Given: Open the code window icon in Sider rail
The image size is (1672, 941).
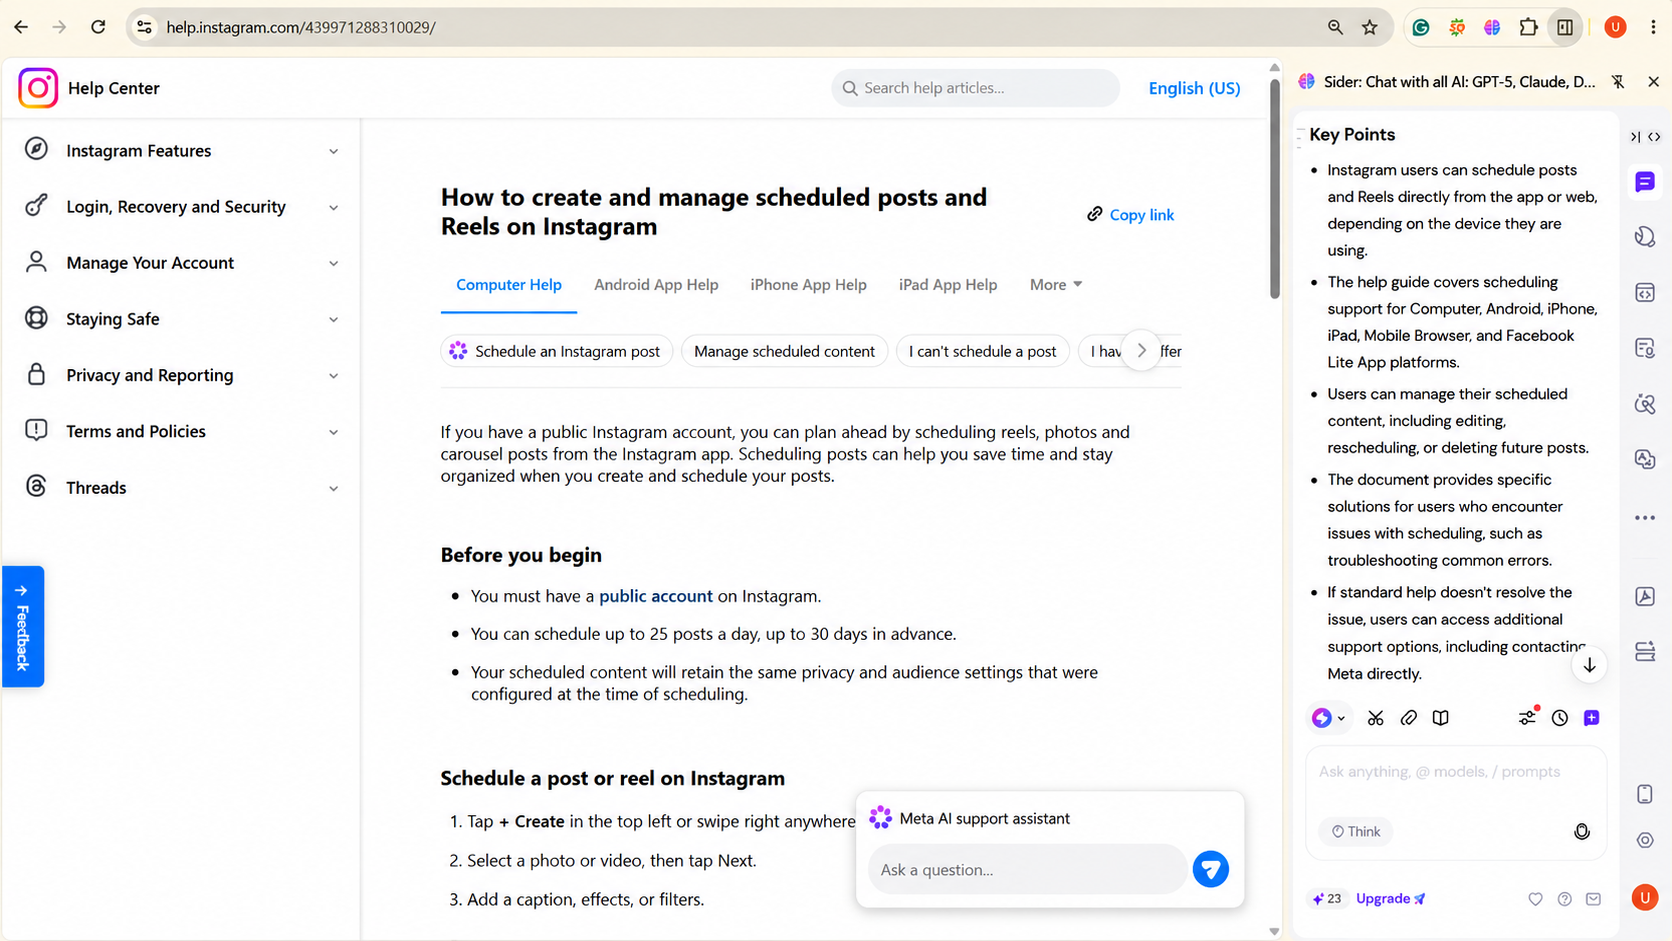Looking at the screenshot, I should pos(1645,293).
